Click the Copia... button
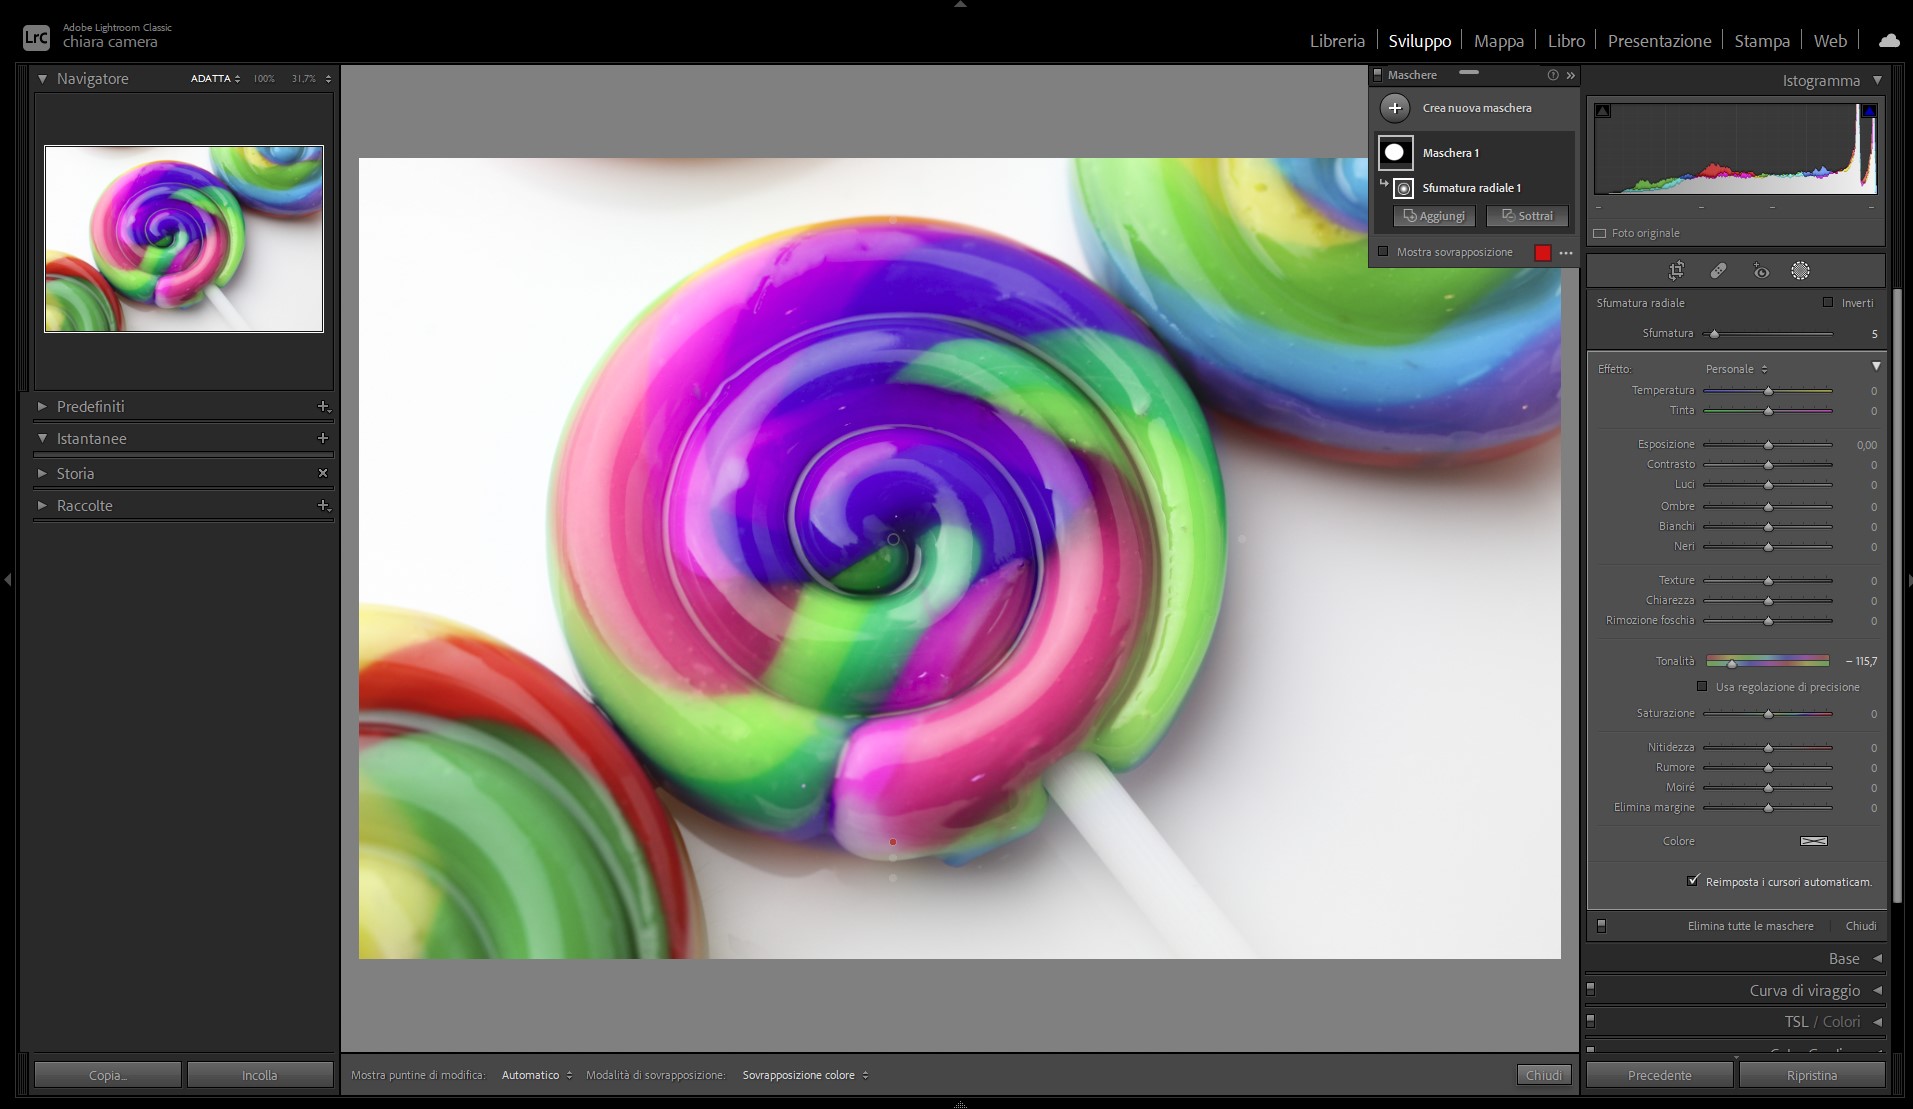1913x1109 pixels. (108, 1075)
